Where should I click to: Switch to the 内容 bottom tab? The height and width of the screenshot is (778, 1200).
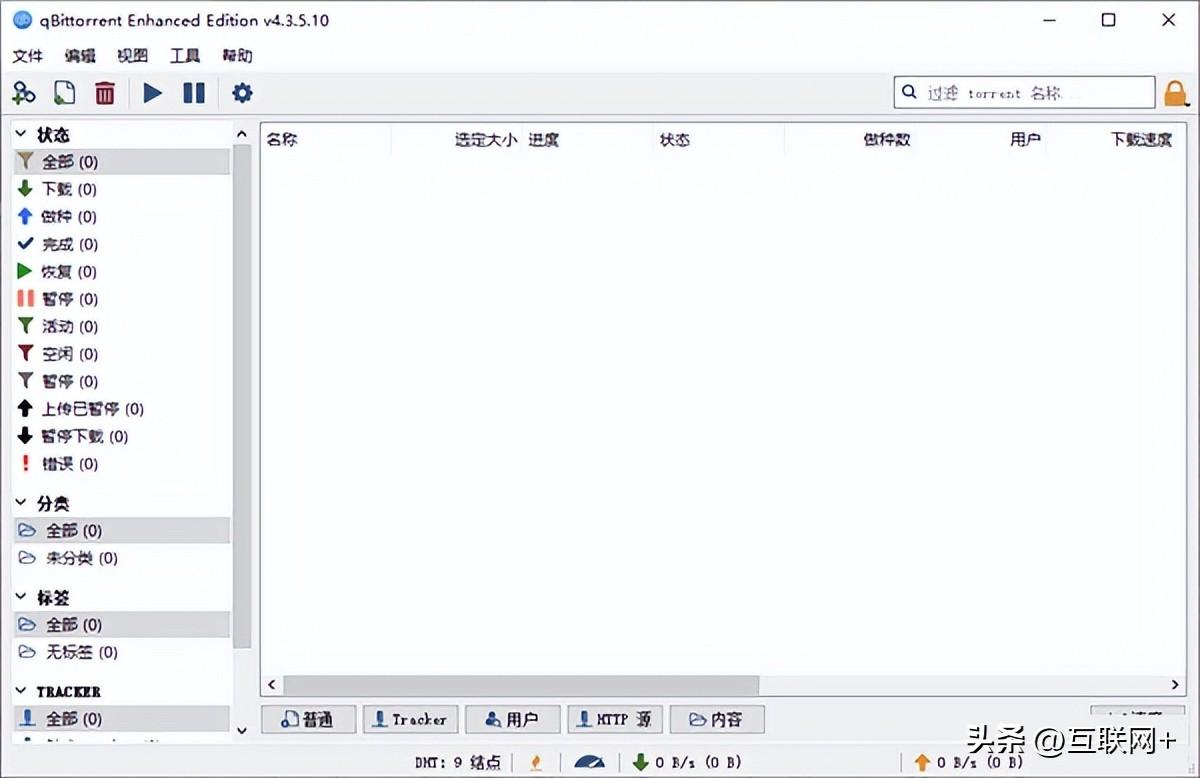click(x=717, y=719)
